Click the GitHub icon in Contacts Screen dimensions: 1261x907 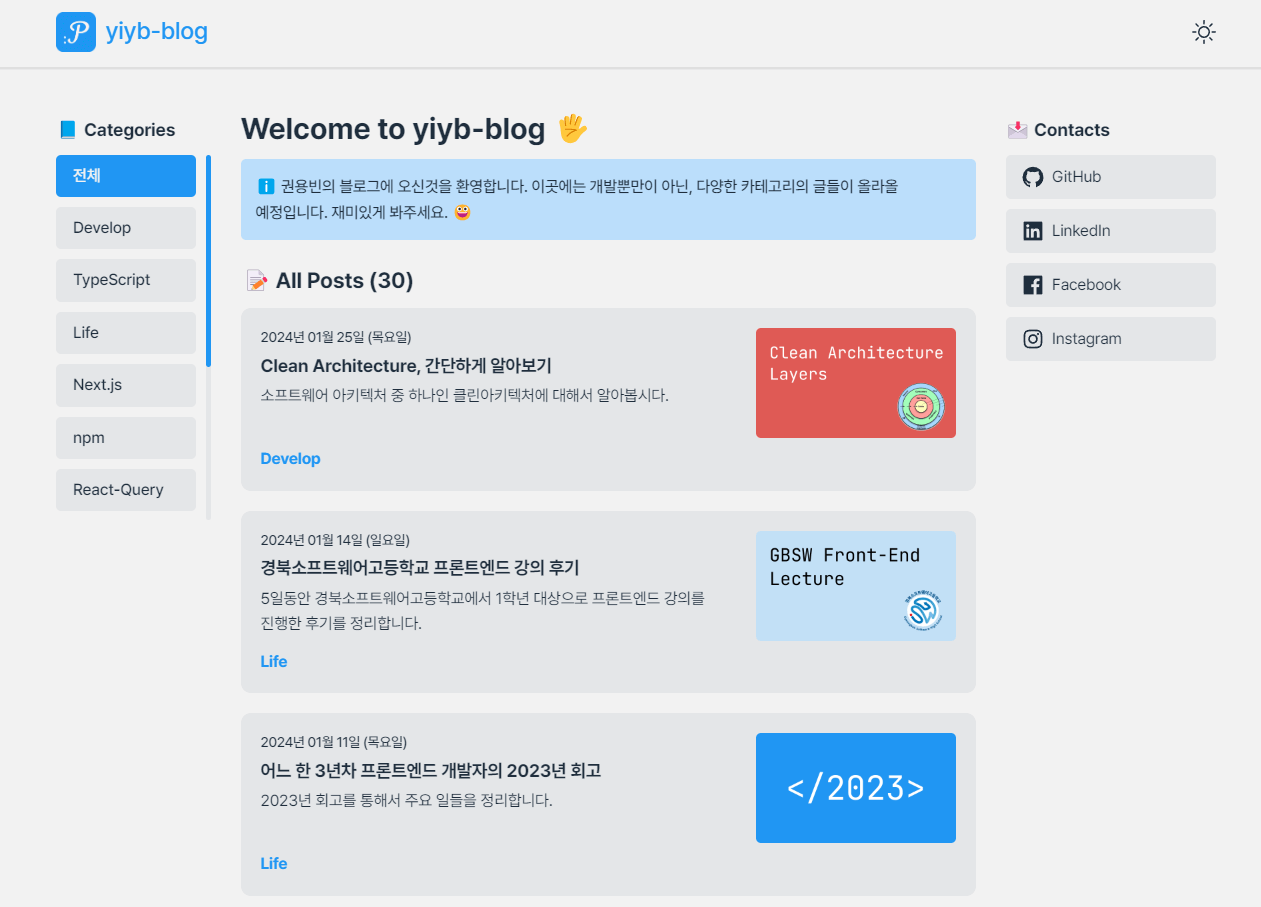(x=1033, y=177)
